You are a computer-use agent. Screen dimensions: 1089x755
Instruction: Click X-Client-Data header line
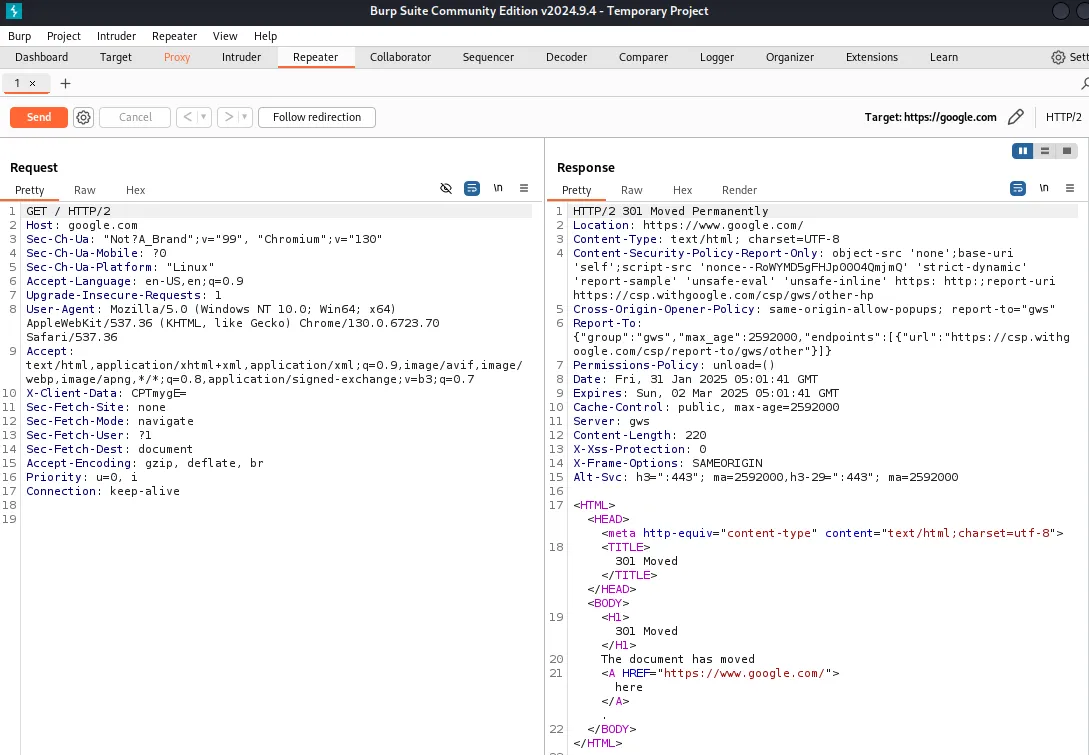pos(106,393)
